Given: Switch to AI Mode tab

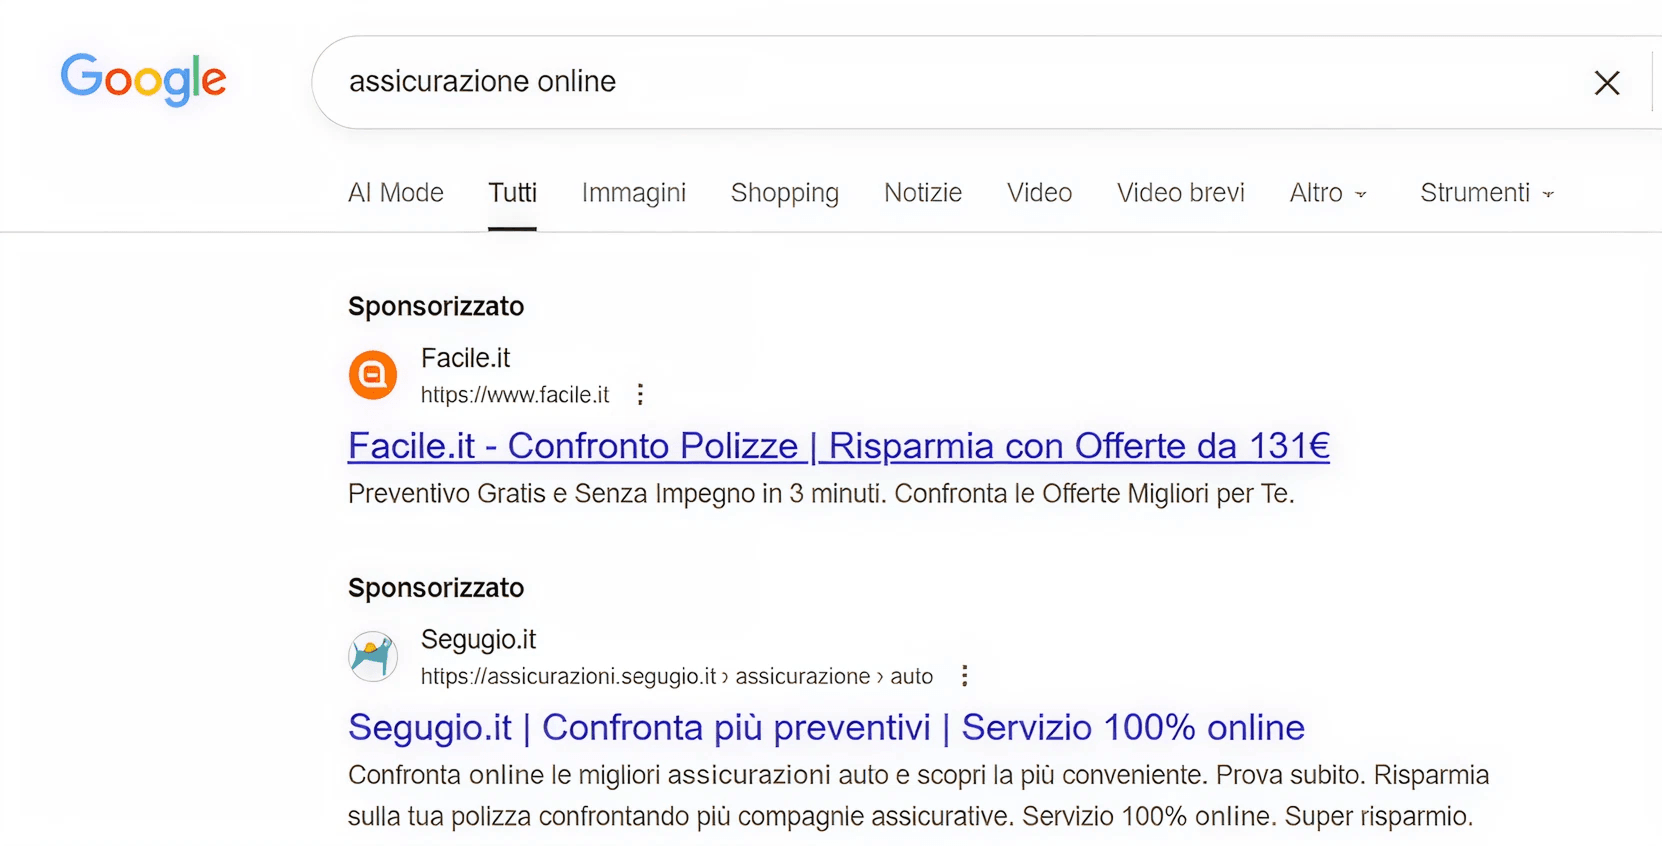Looking at the screenshot, I should [x=395, y=193].
